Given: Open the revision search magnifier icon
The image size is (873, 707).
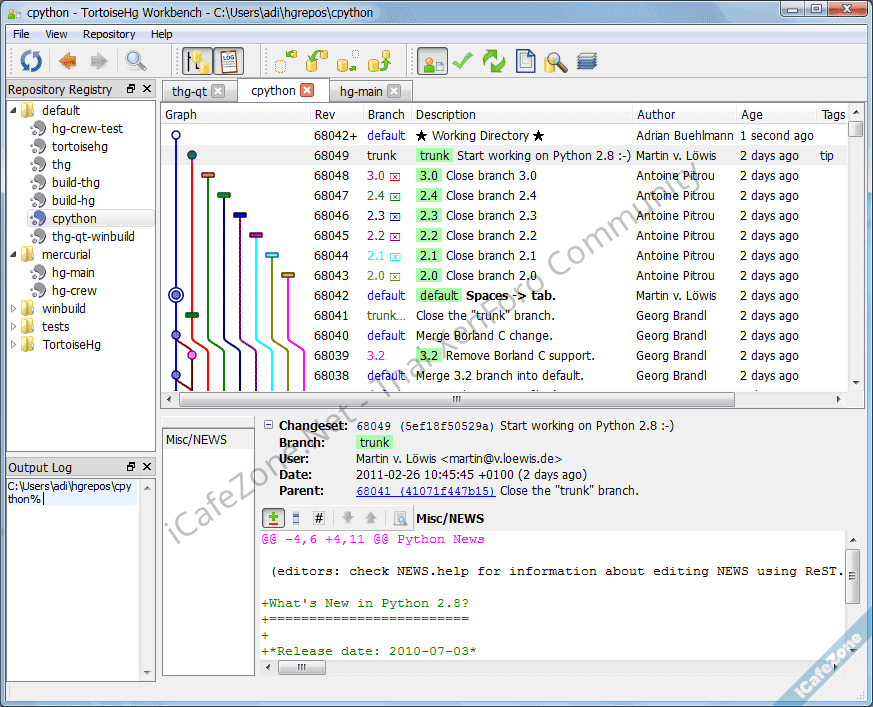Looking at the screenshot, I should [135, 61].
